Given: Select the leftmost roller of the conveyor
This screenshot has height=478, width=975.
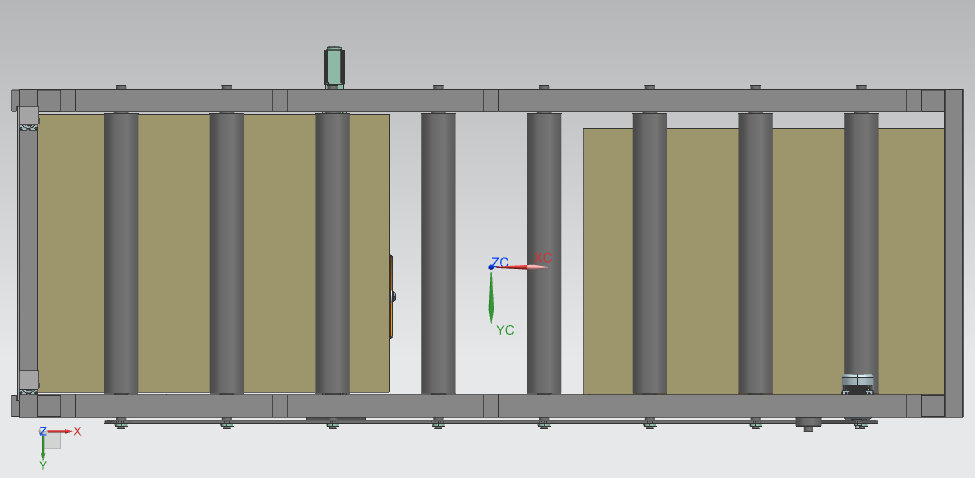Looking at the screenshot, I should [x=121, y=253].
